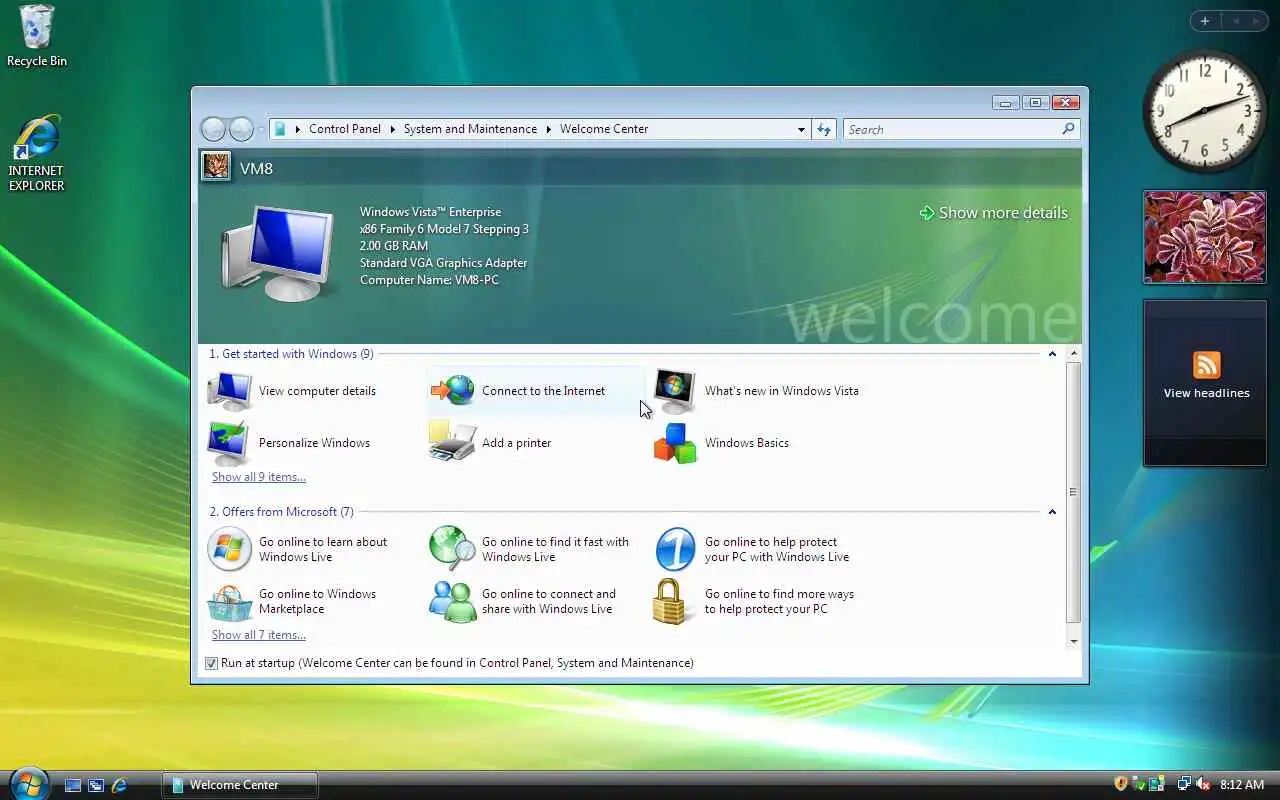Click the System and Maintenance breadcrumb
Image resolution: width=1280 pixels, height=800 pixels.
click(470, 129)
